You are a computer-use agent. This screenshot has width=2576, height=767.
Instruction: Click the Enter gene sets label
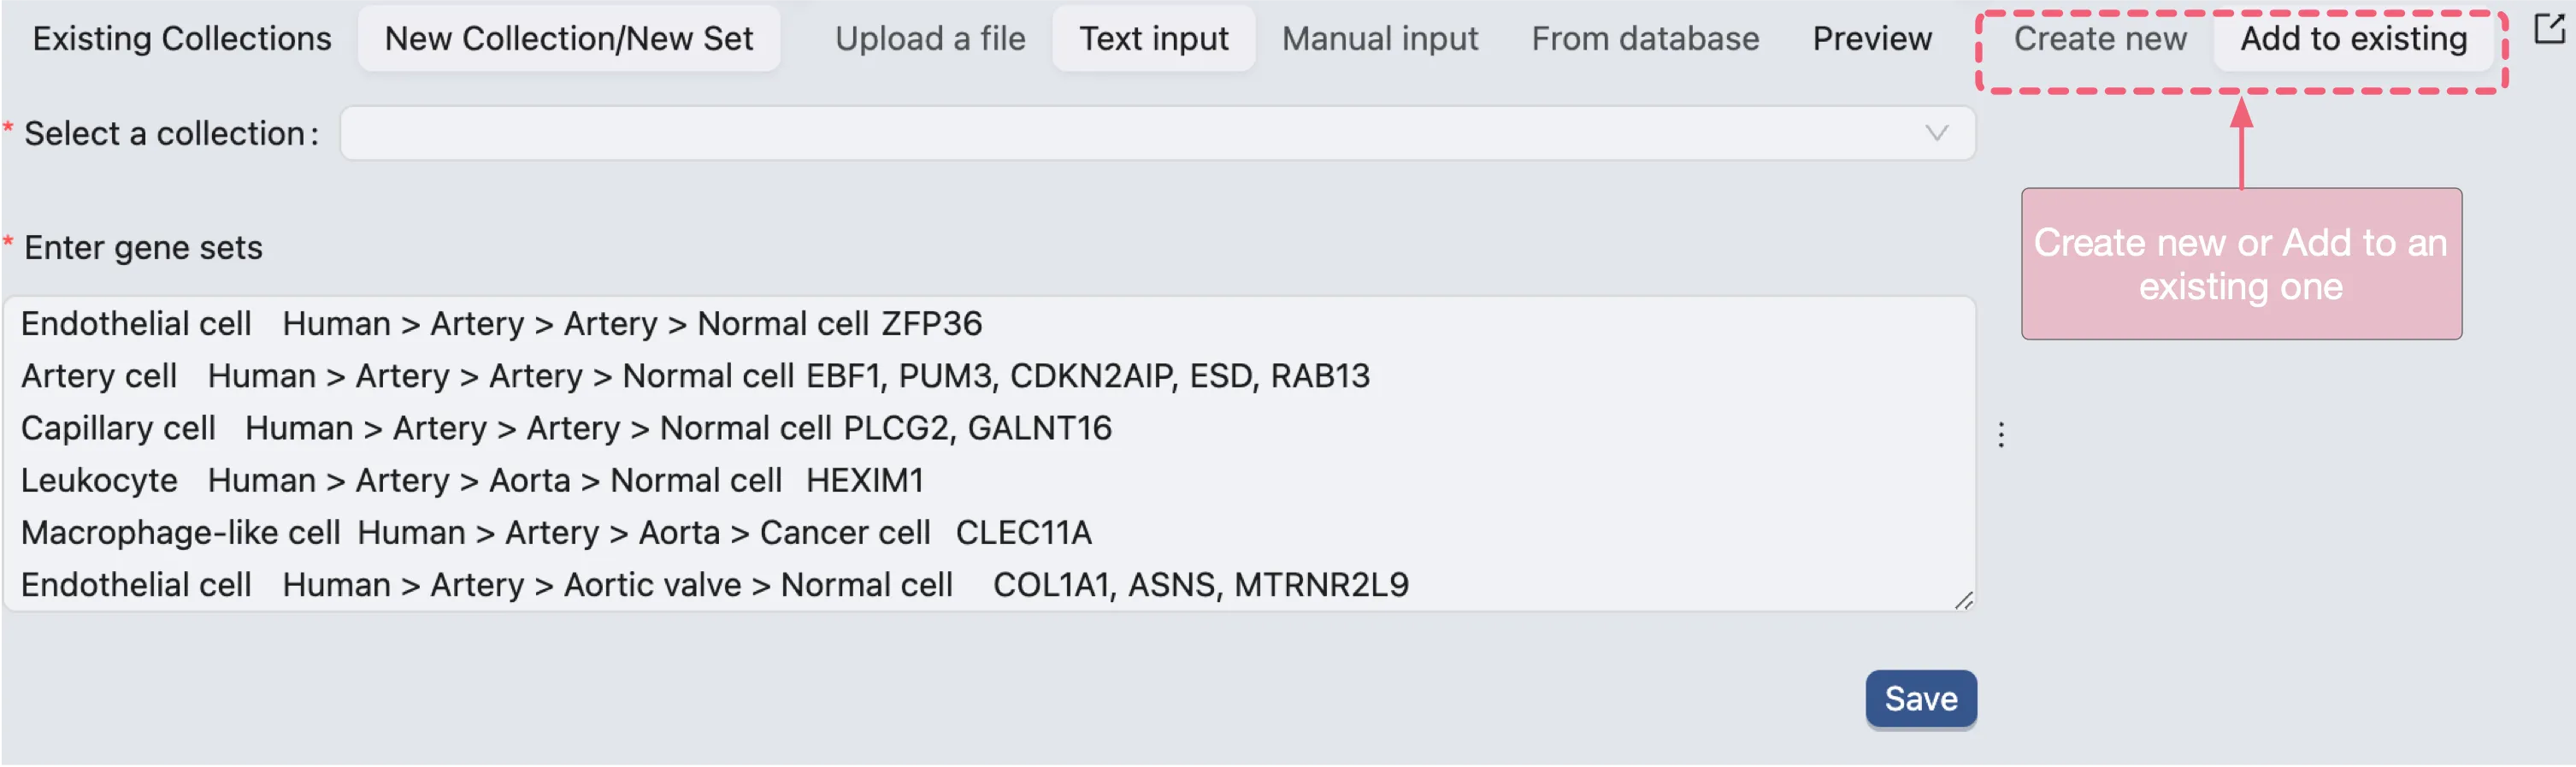[x=143, y=247]
